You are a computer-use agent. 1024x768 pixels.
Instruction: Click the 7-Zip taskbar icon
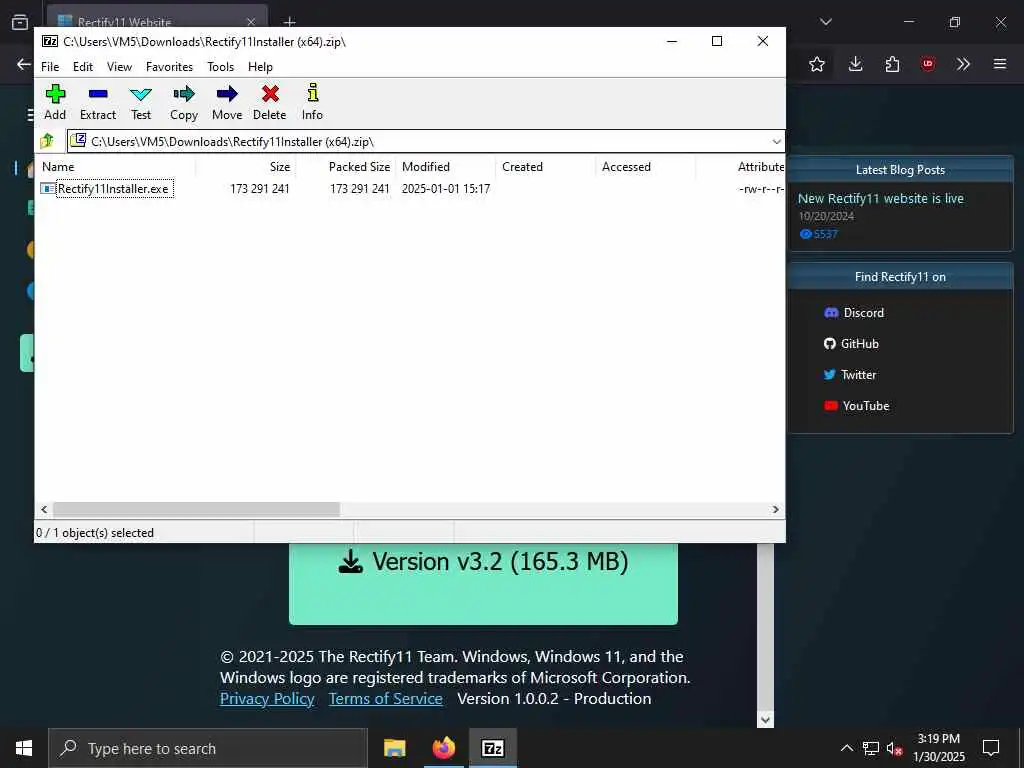click(492, 748)
